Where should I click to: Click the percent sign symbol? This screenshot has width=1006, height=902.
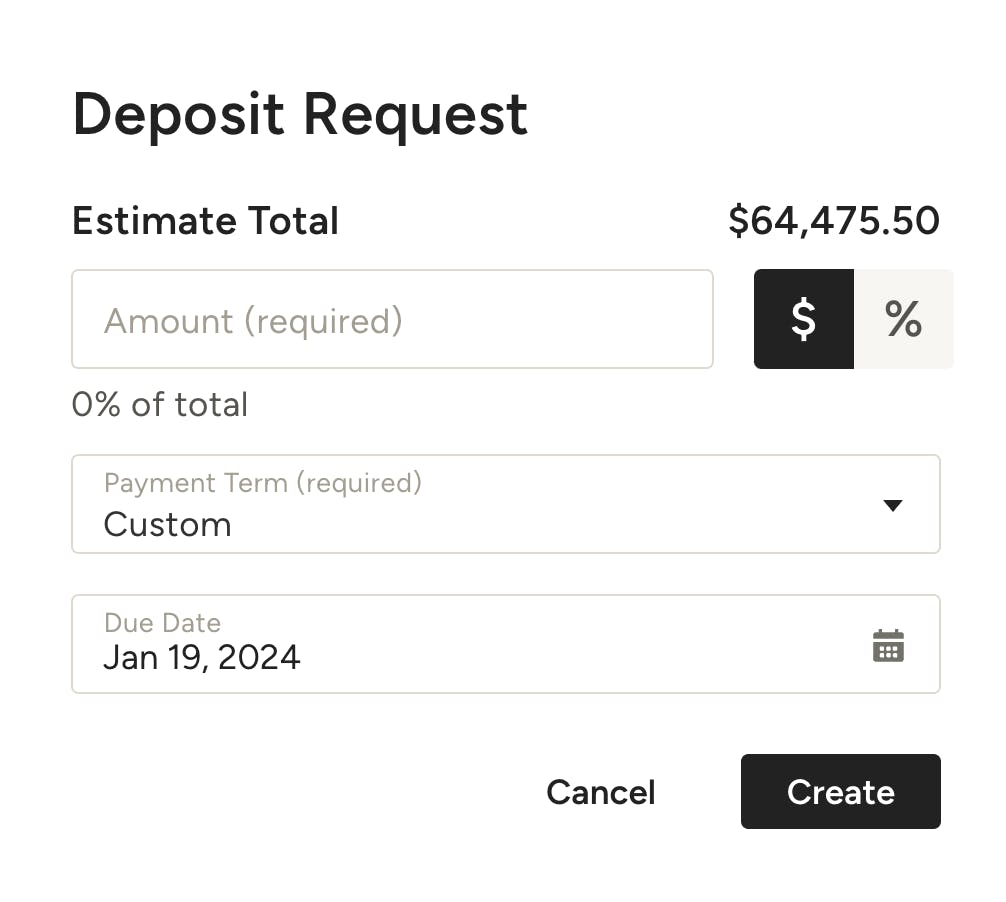coord(903,319)
